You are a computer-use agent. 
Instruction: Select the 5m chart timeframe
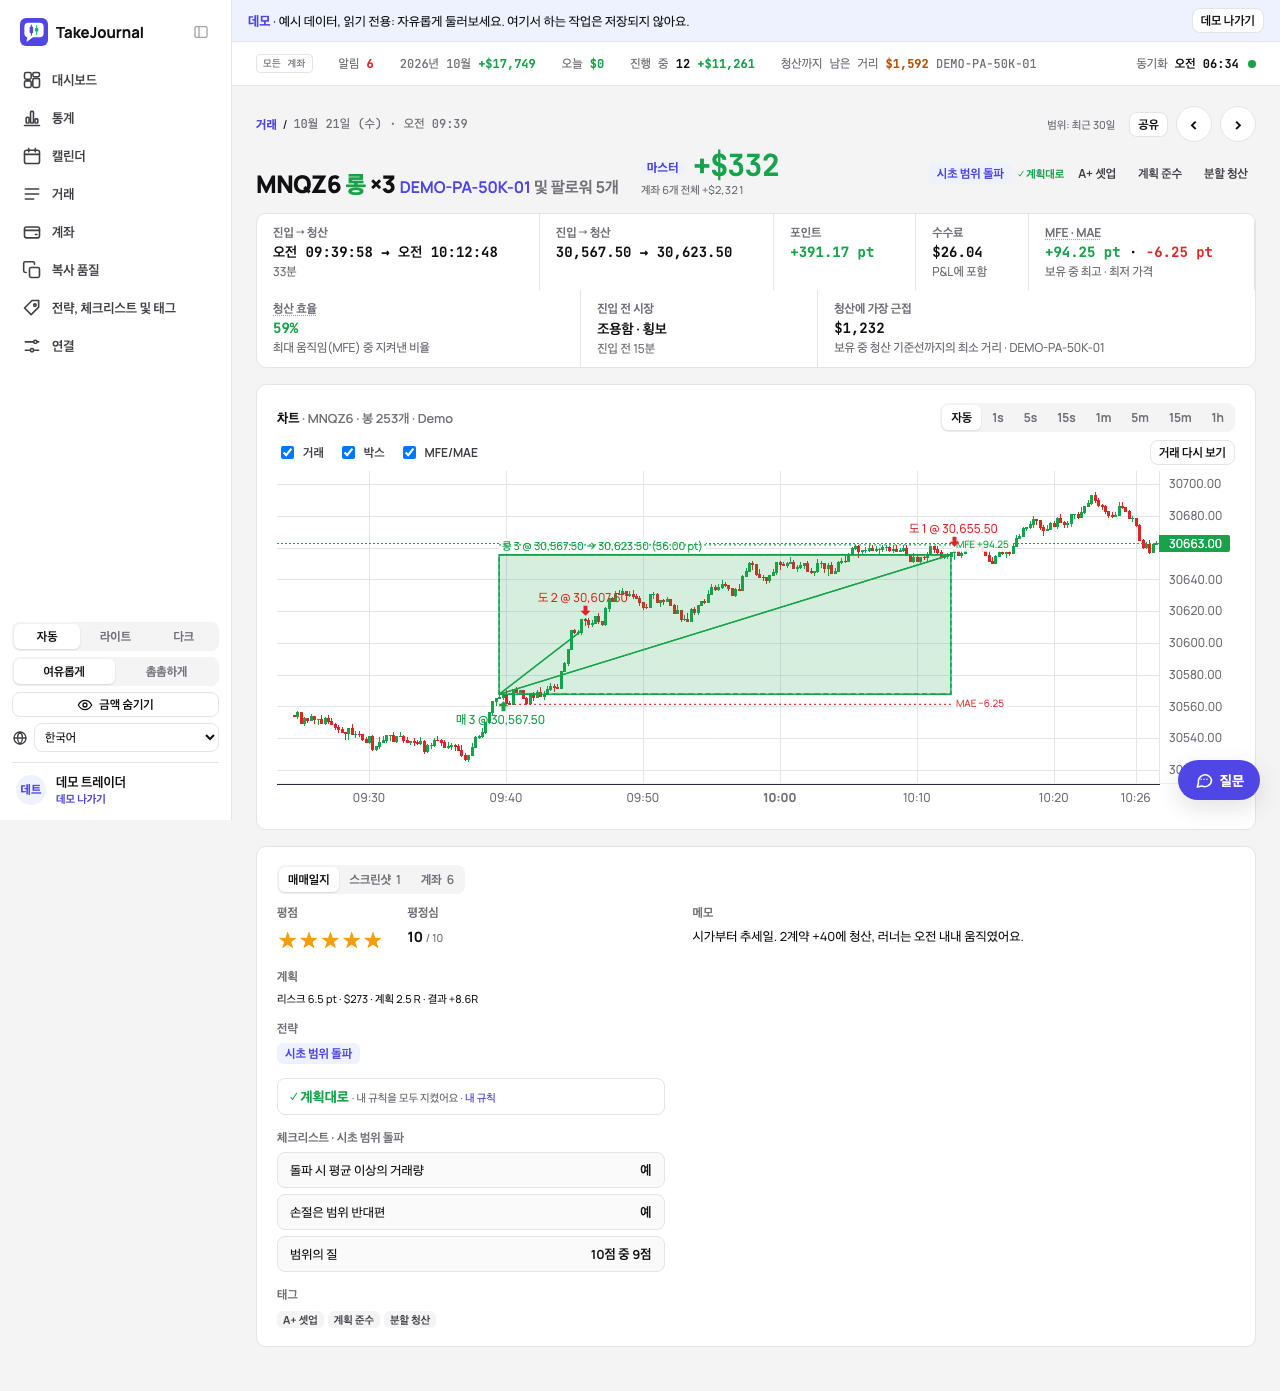tap(1140, 418)
